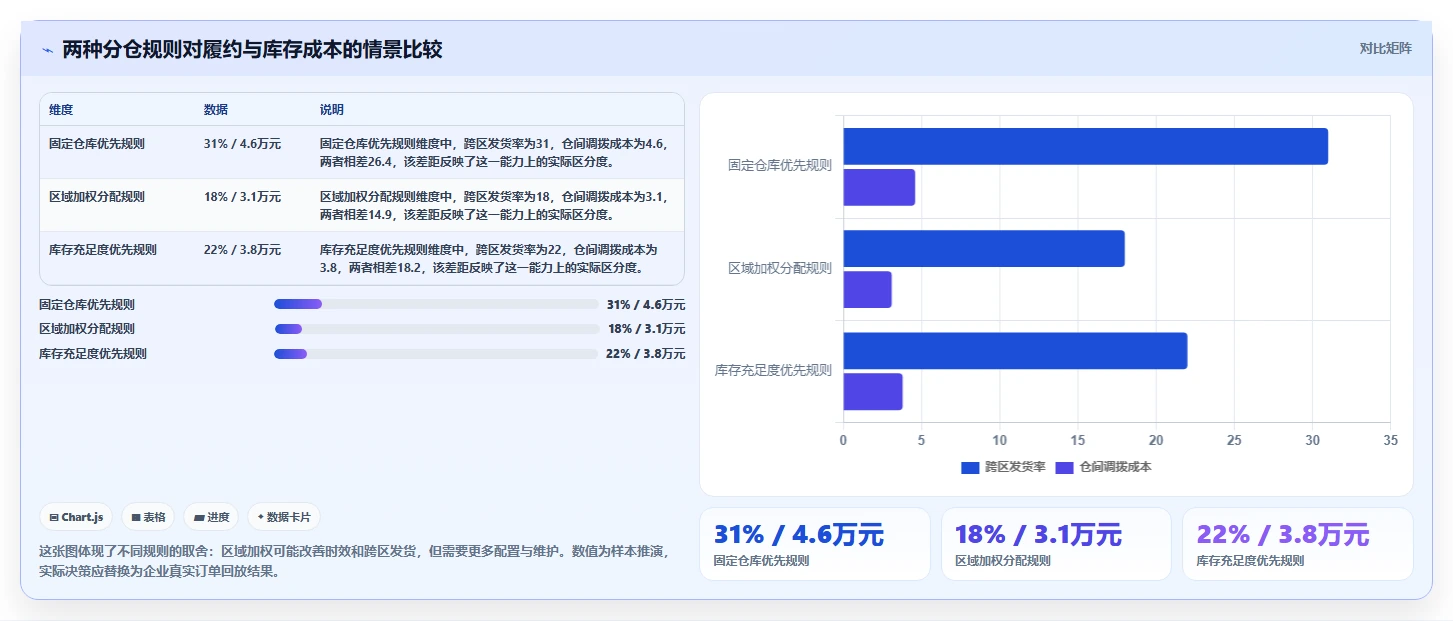
Task: Click the page title 两种分仓规则对履约与库存成本的情景比较
Action: (x=252, y=50)
